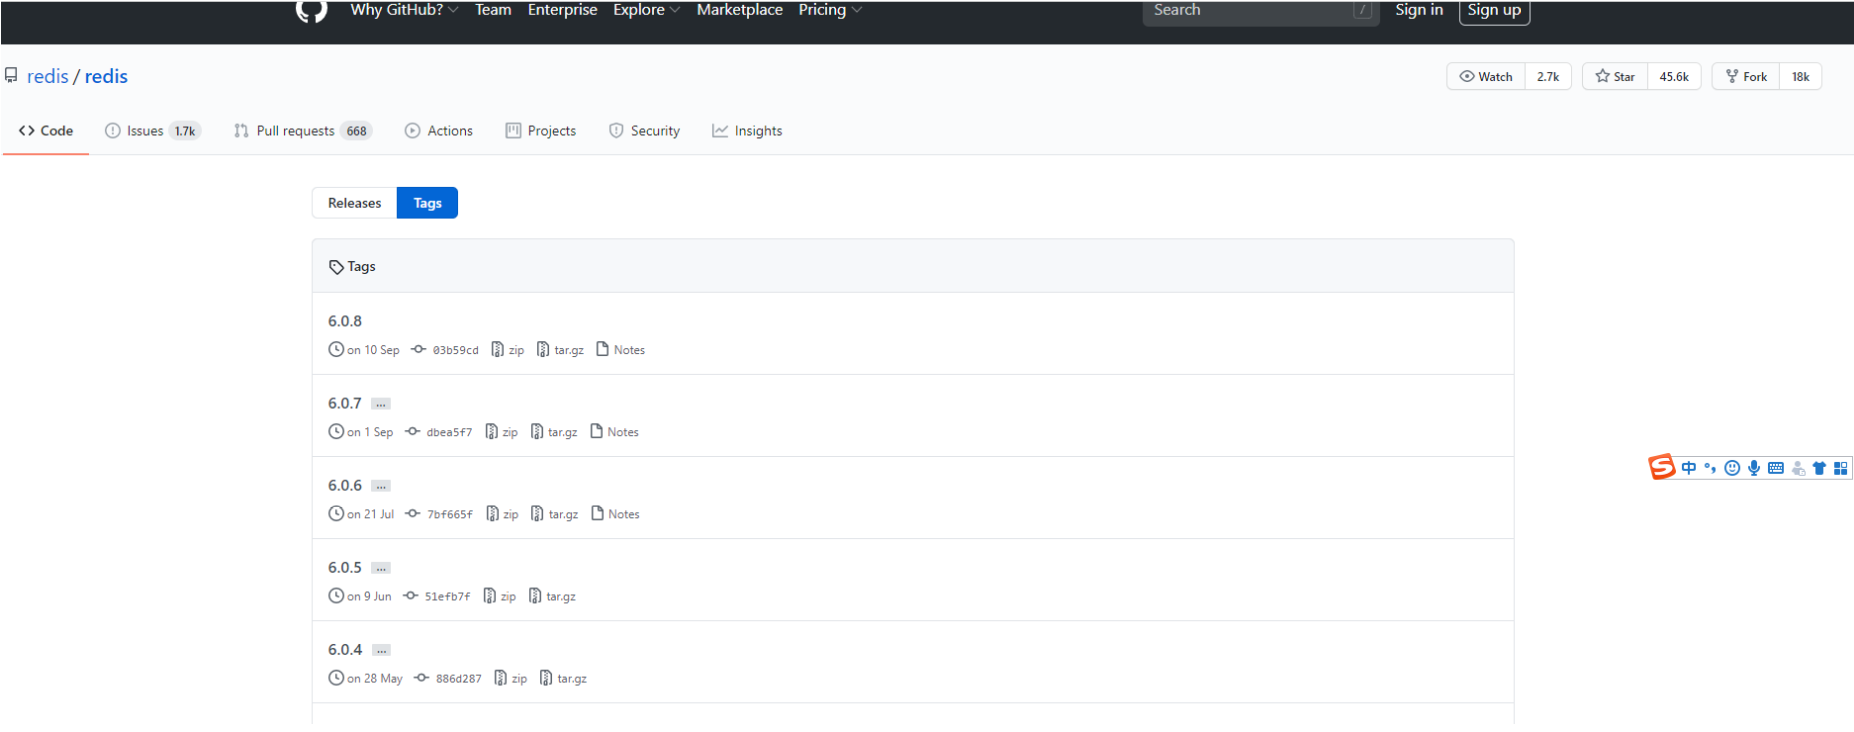Download the 6.0.6 tar.gz archive
Viewport: 1854px width, 732px height.
tap(555, 514)
